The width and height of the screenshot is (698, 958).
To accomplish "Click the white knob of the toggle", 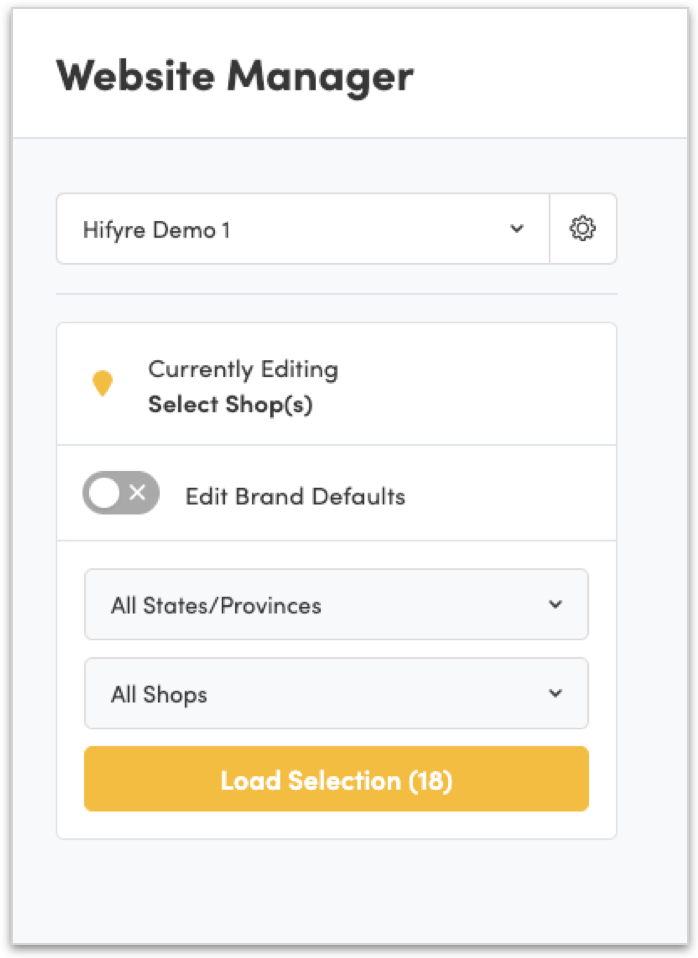I will click(105, 493).
